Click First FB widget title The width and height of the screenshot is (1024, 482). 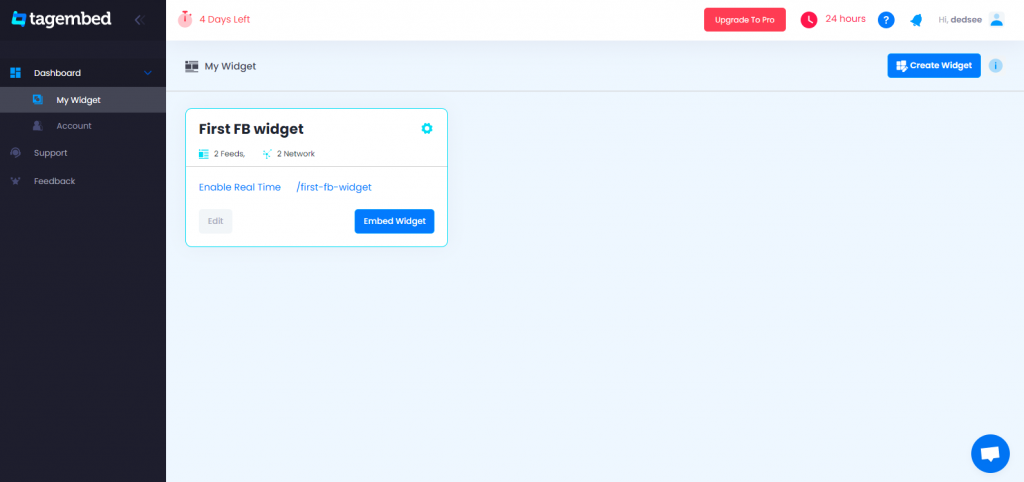point(251,129)
